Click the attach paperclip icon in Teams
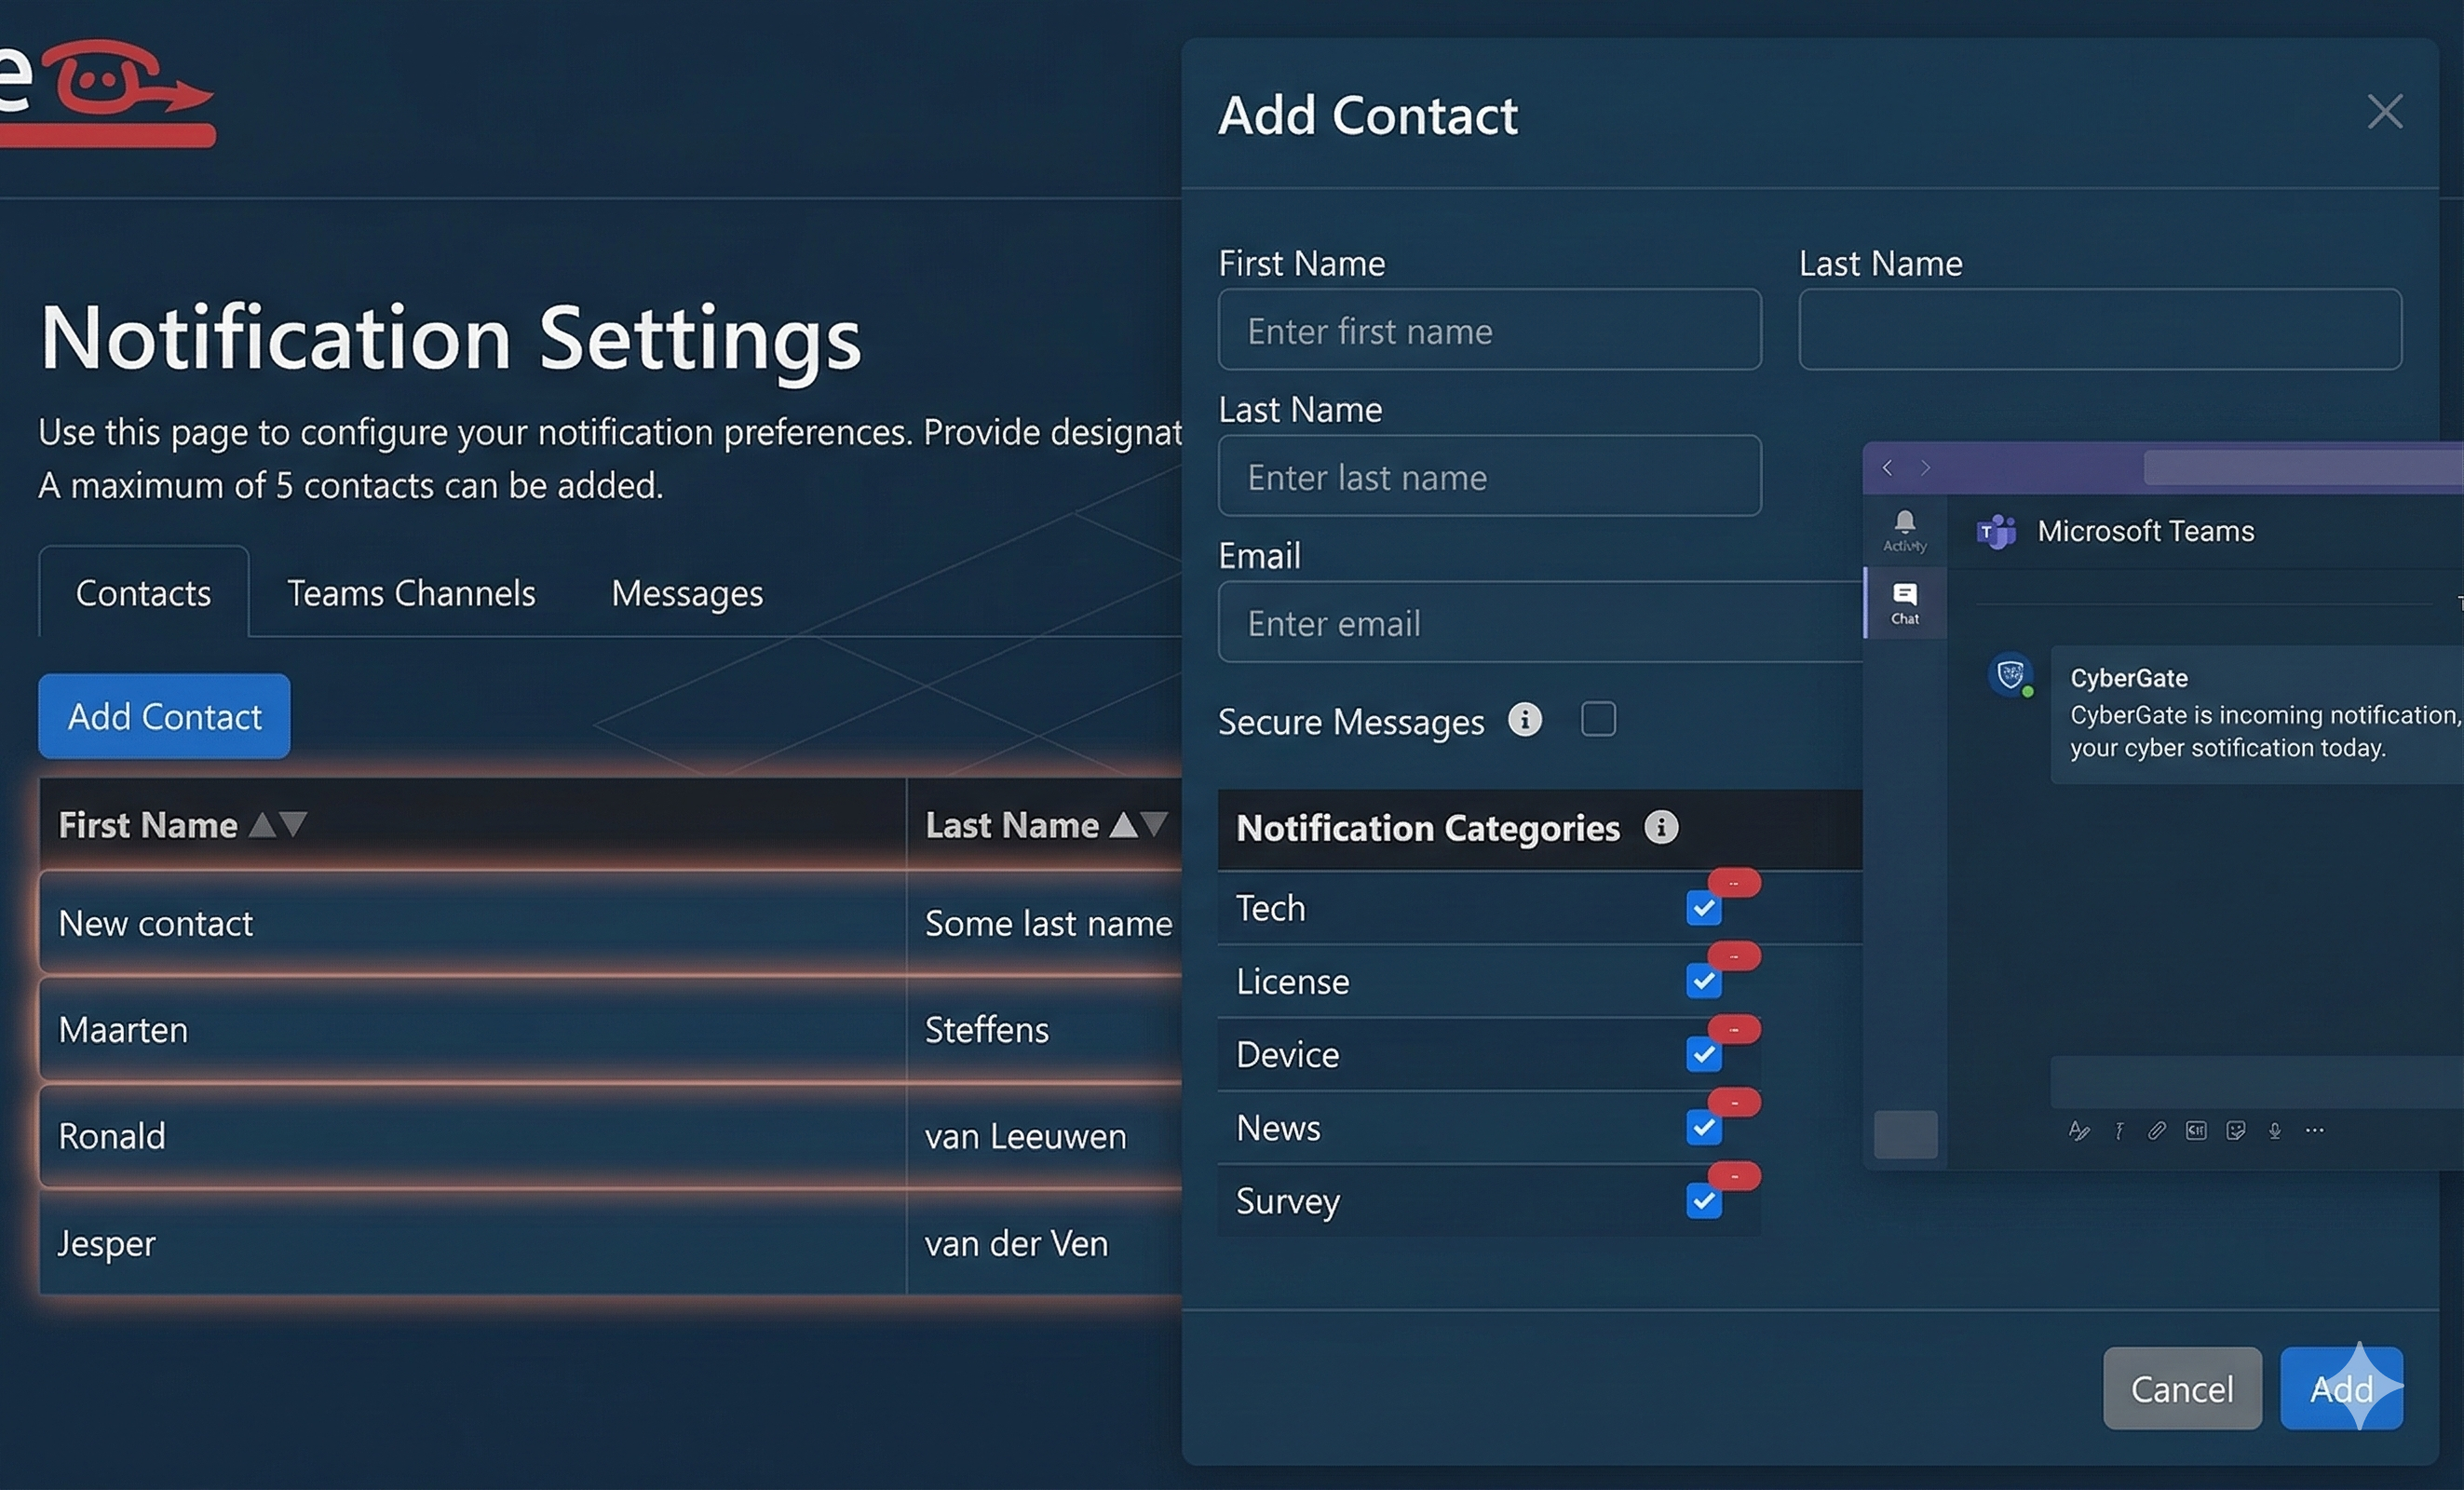 click(x=2156, y=1130)
